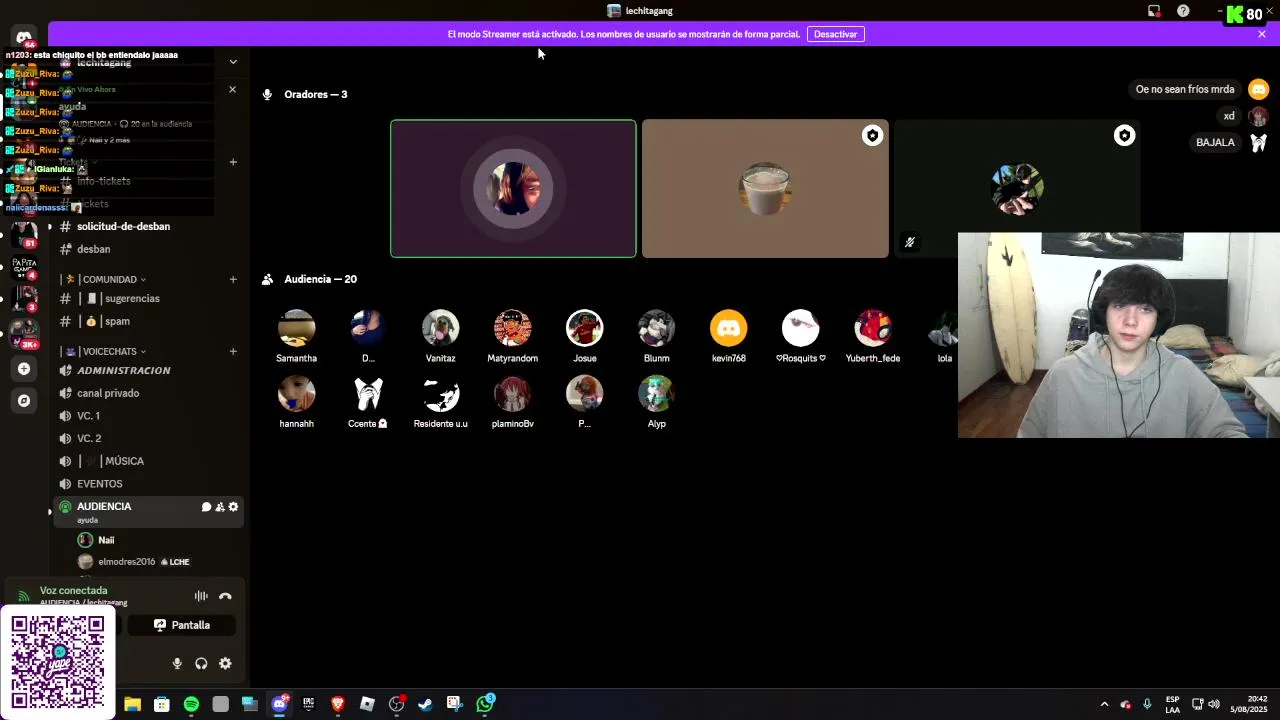Screen dimensions: 1280x720
Task: Join the ADMINISTRACION voice channel
Action: [x=149, y=371]
